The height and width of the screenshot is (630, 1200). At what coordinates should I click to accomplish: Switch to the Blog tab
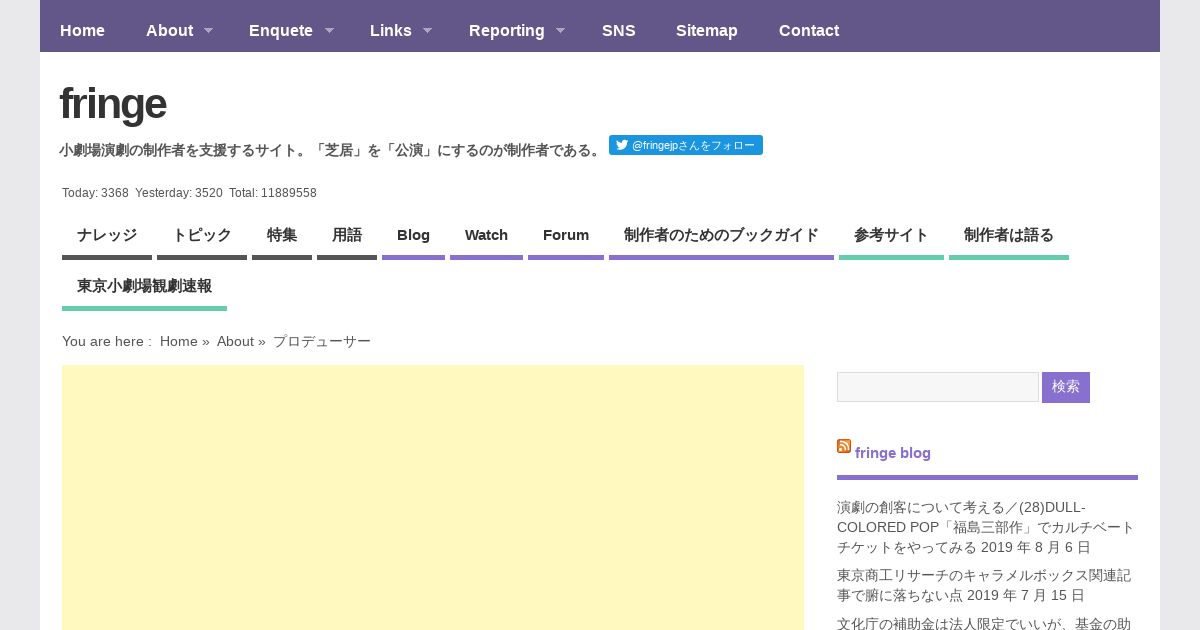click(x=413, y=235)
